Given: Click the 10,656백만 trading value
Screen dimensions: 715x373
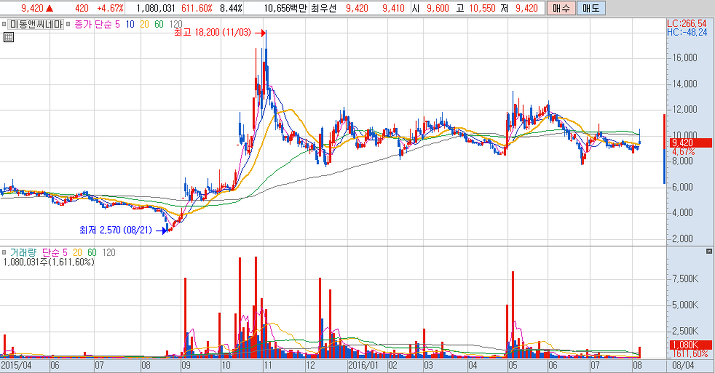Looking at the screenshot, I should click(x=285, y=8).
